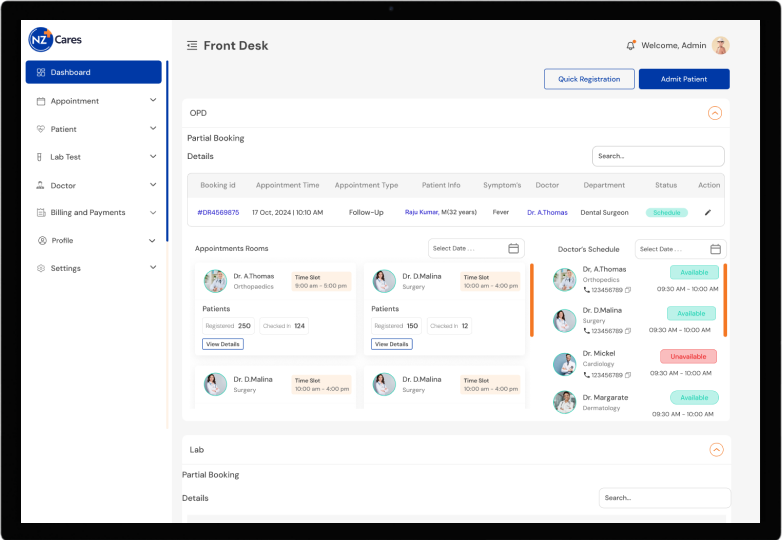The width and height of the screenshot is (782, 540).
Task: Open calendar icon in Doctor's Schedule date picker
Action: 715,249
